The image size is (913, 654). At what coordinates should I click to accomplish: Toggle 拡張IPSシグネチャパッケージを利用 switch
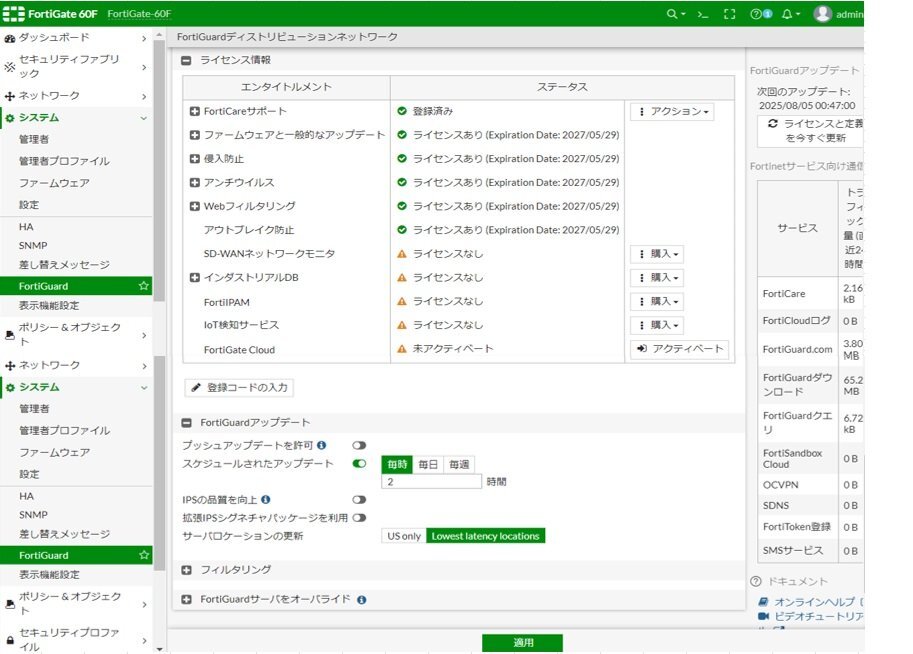pos(358,518)
